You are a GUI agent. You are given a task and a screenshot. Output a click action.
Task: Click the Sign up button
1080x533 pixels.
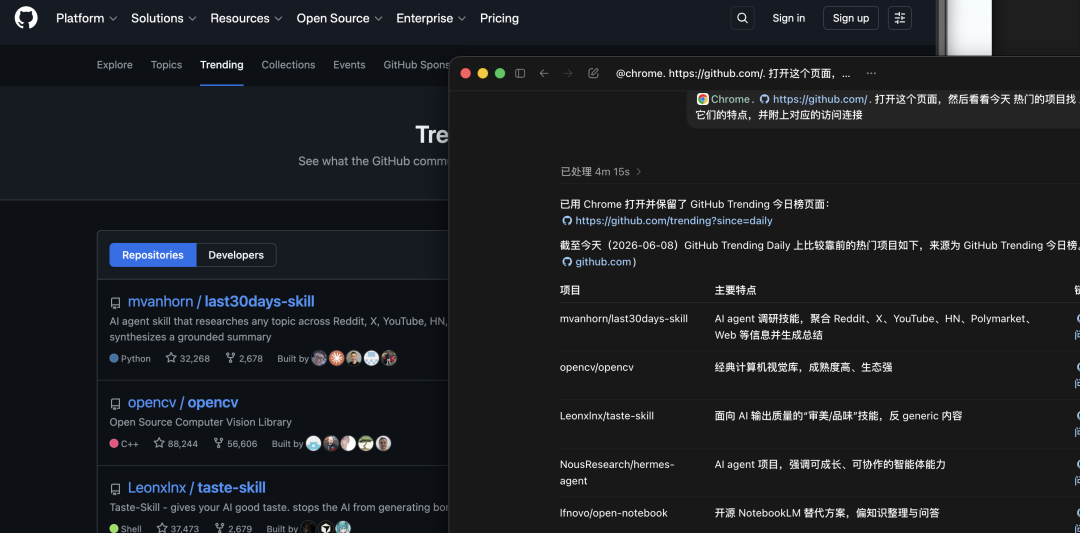point(851,18)
